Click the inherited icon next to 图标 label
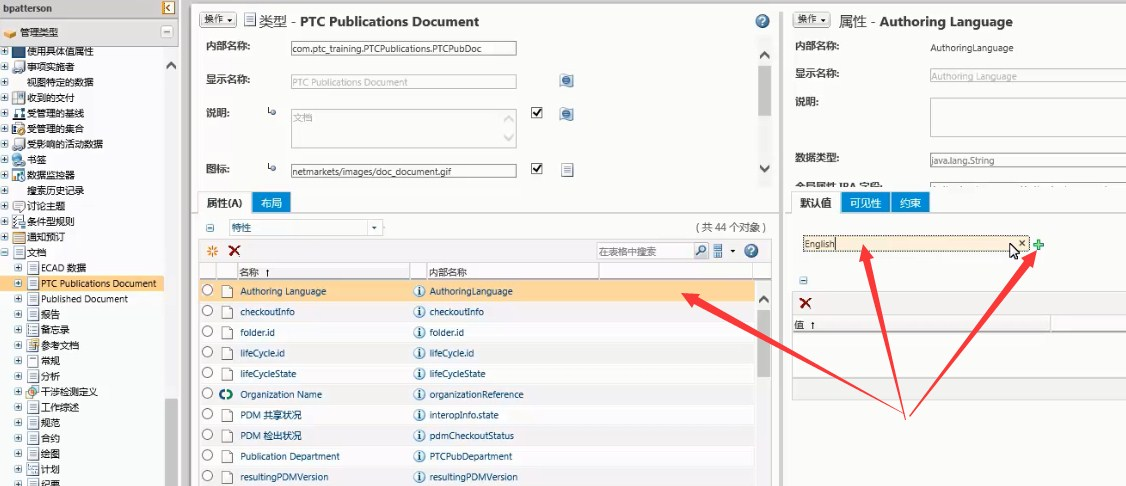 [271, 168]
